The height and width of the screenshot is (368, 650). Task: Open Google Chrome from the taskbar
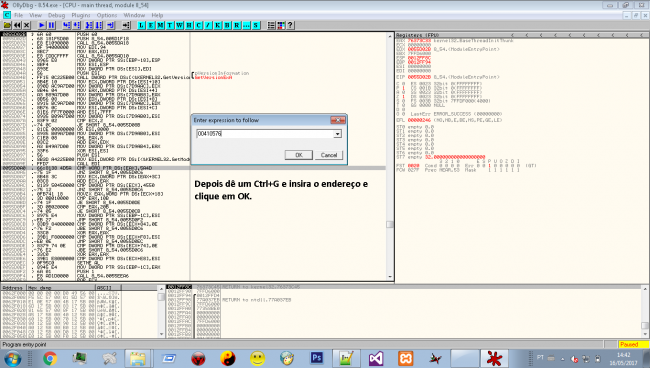[x=50, y=358]
